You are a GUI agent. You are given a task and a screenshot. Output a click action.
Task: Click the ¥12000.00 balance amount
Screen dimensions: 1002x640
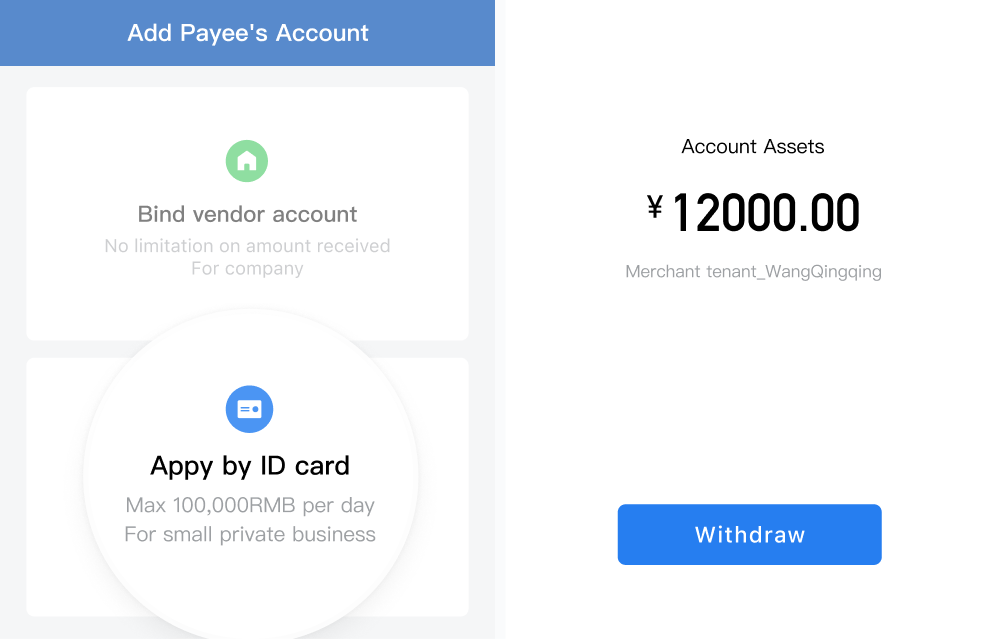pyautogui.click(x=753, y=213)
